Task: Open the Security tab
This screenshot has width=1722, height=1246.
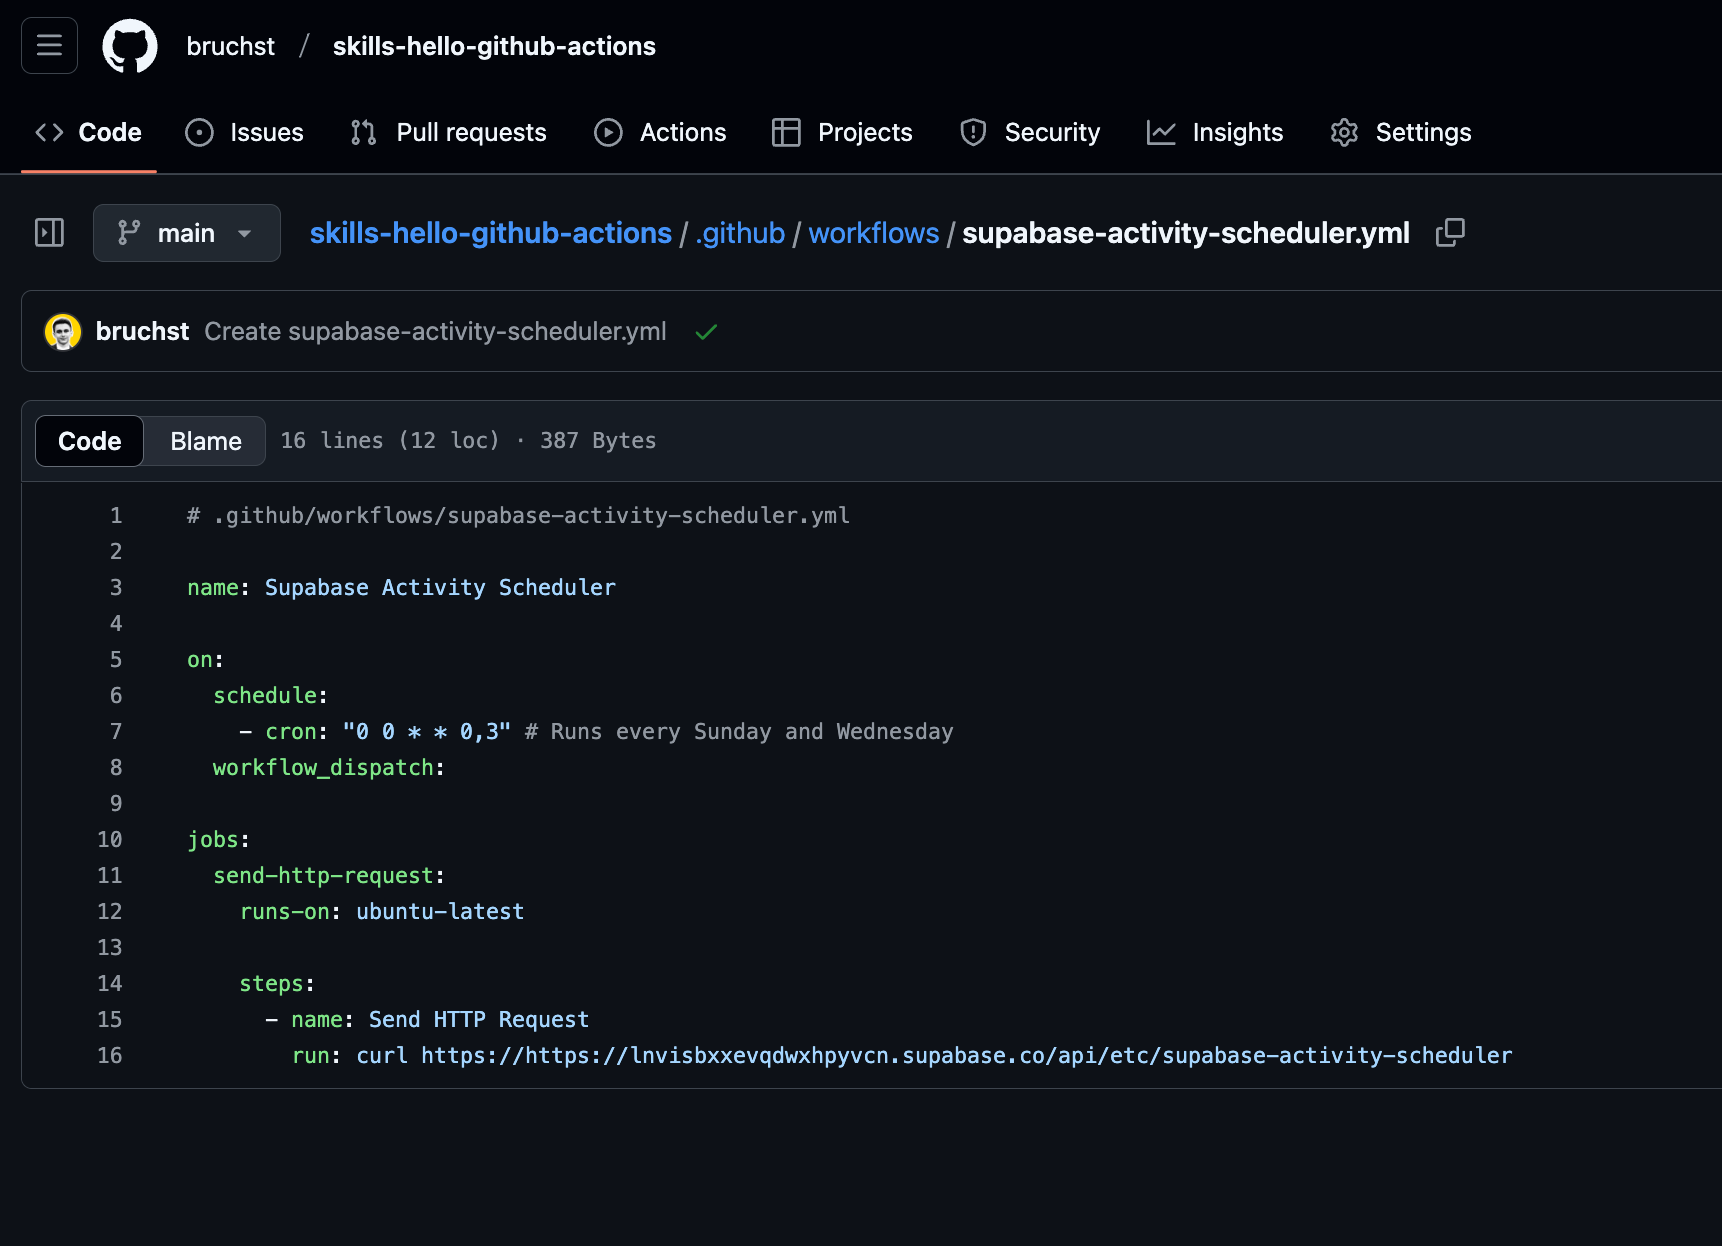Action: [x=1030, y=132]
